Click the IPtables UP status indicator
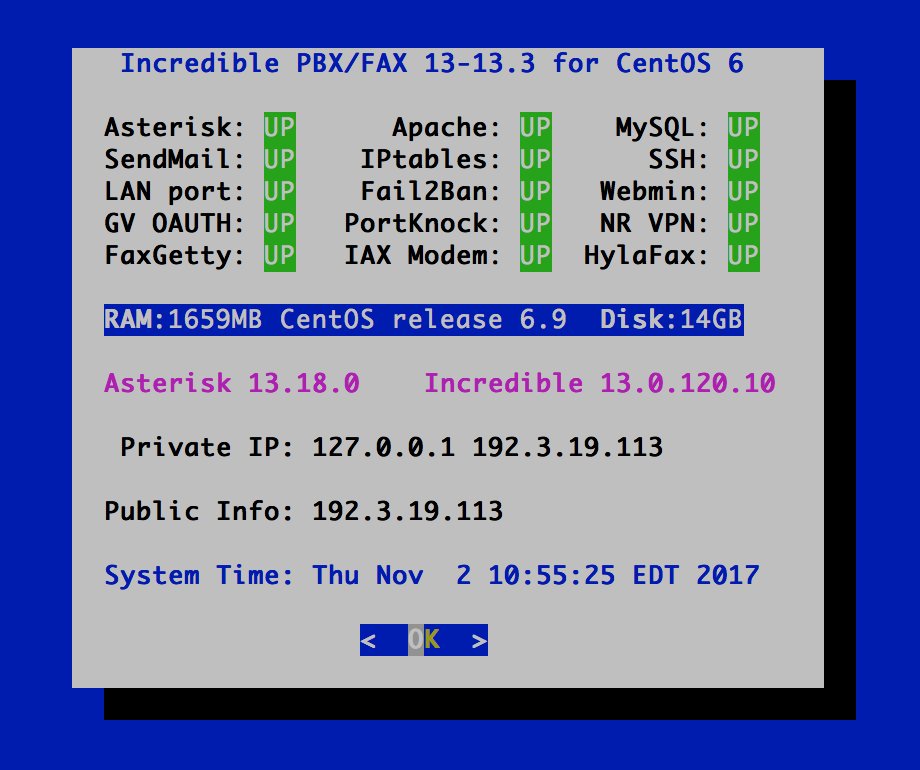 pyautogui.click(x=536, y=160)
